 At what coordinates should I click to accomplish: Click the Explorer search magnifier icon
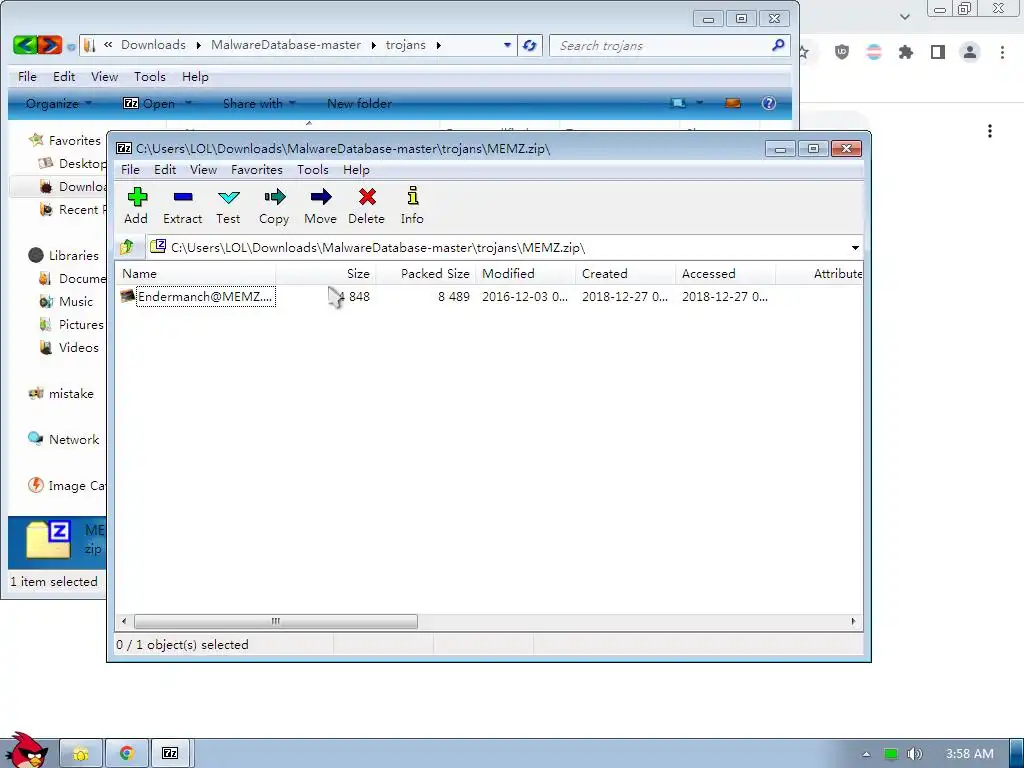(x=778, y=45)
